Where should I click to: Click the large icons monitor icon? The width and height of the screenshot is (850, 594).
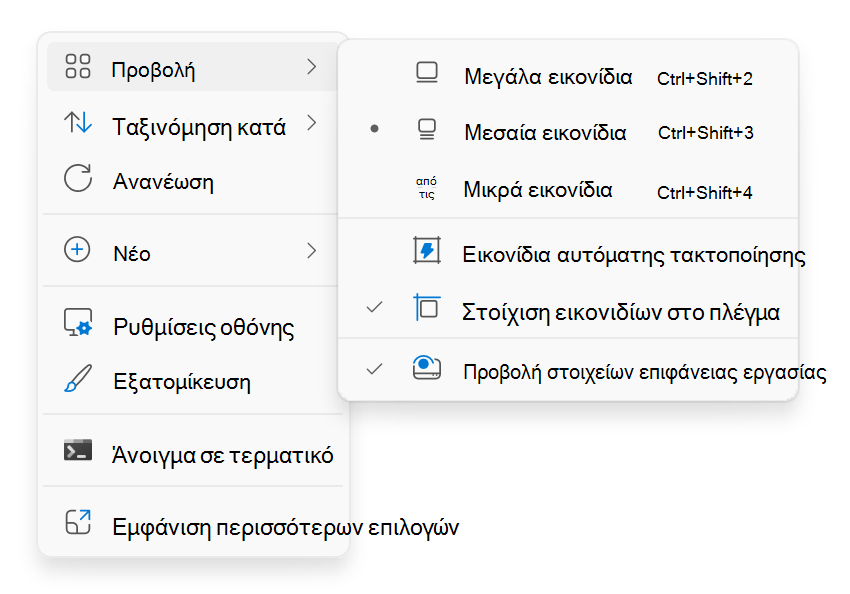click(x=427, y=73)
